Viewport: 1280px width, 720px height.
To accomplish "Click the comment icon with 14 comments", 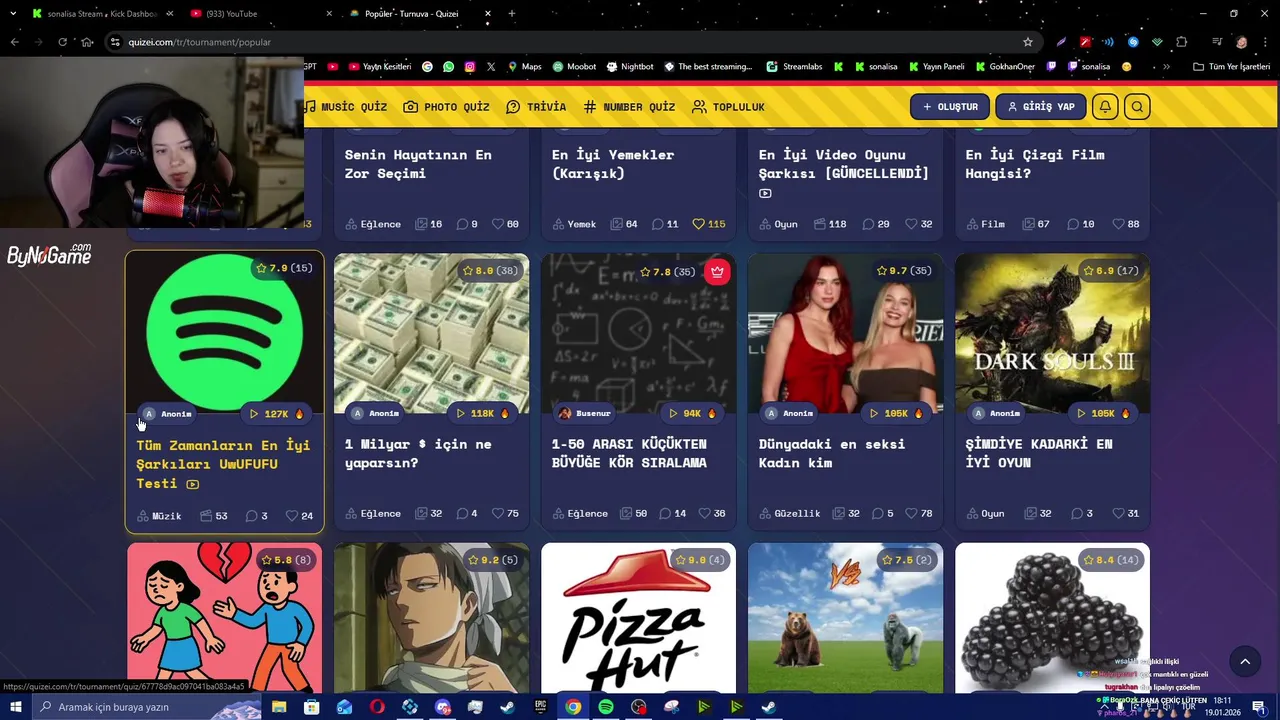I will click(x=665, y=513).
